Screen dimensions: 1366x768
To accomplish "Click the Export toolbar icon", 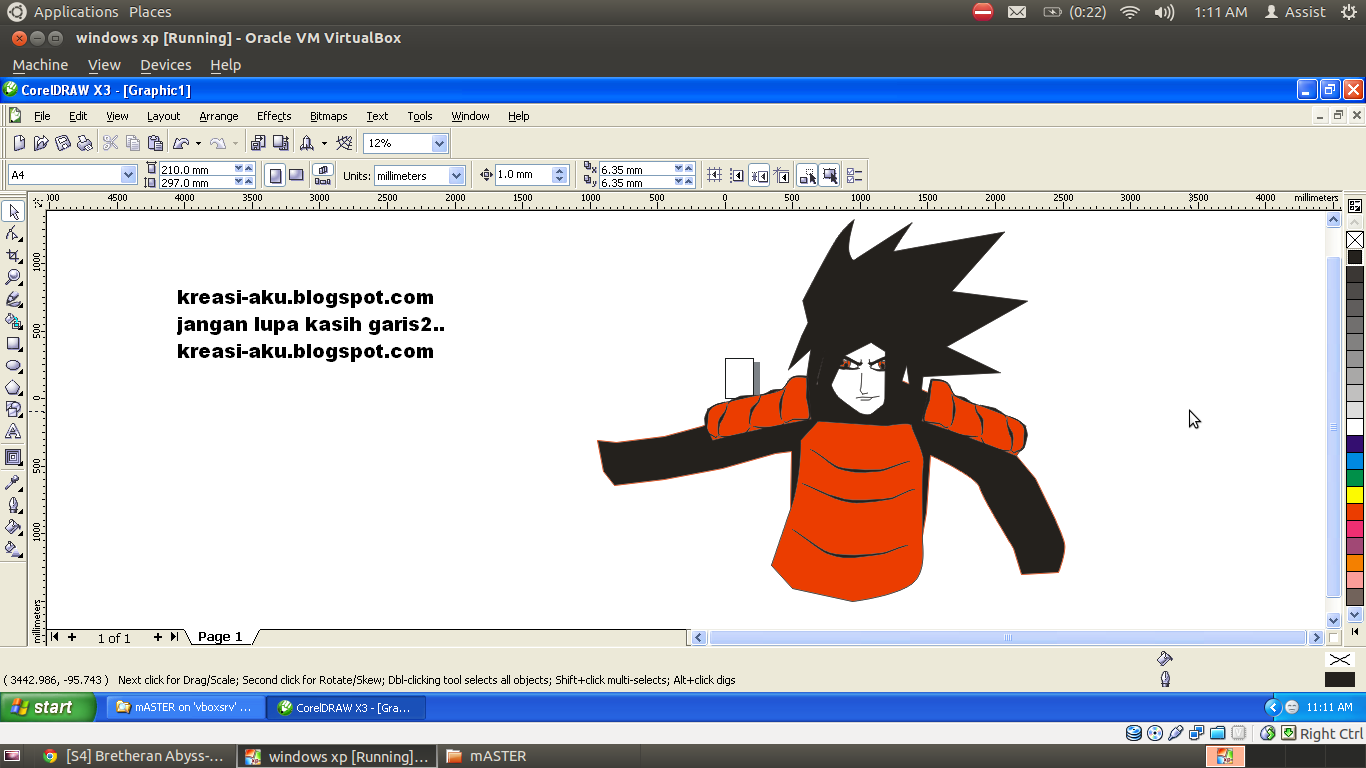I will pyautogui.click(x=281, y=143).
